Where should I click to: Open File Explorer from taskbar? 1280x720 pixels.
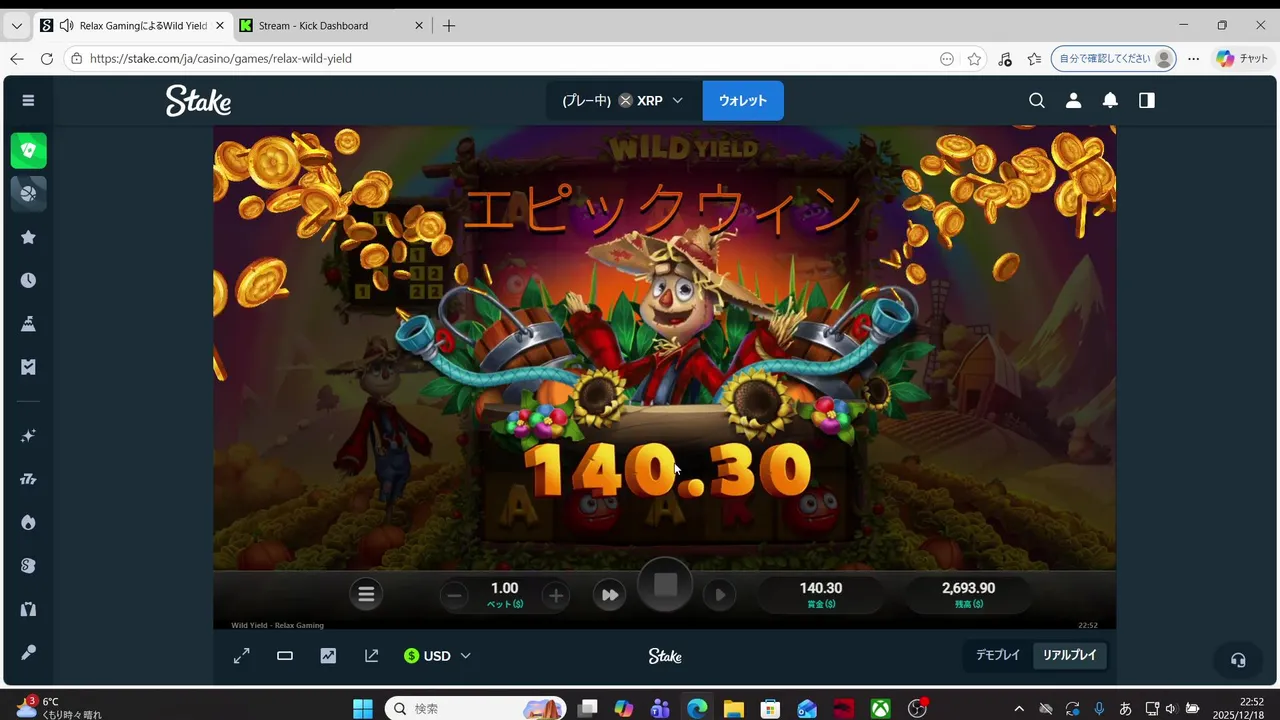(734, 709)
